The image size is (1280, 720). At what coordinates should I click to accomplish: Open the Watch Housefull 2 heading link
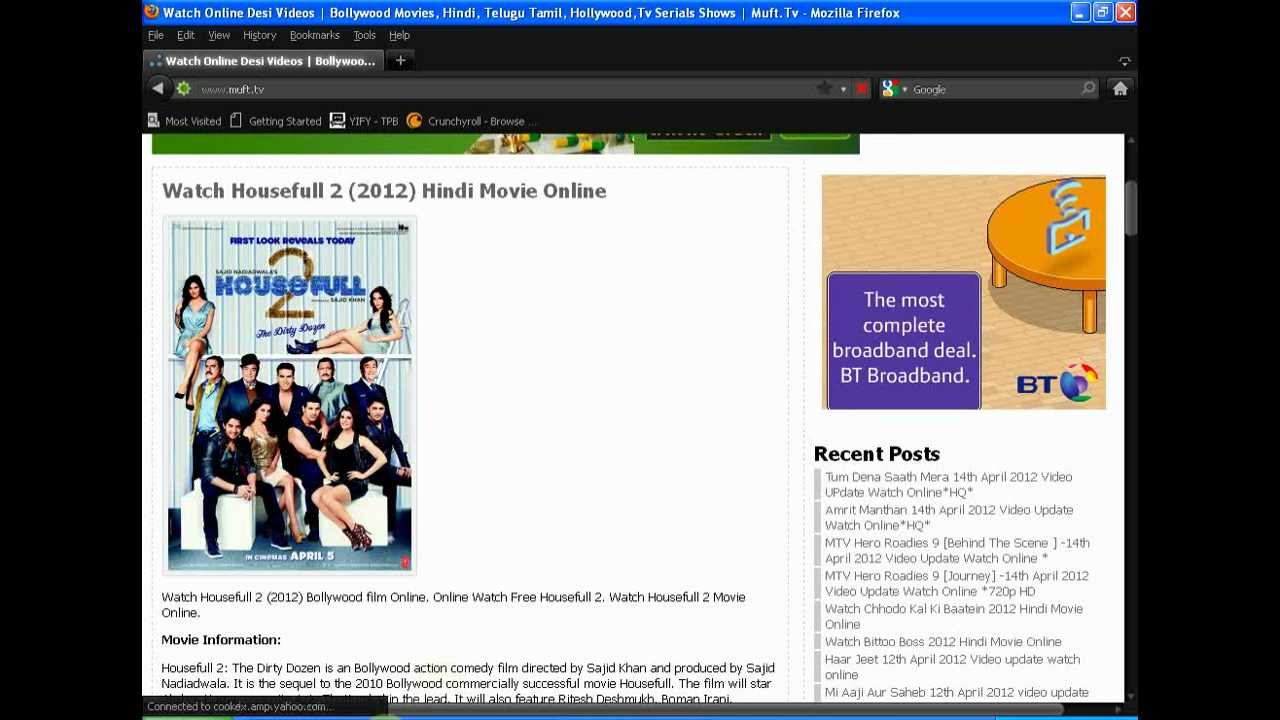pyautogui.click(x=384, y=190)
